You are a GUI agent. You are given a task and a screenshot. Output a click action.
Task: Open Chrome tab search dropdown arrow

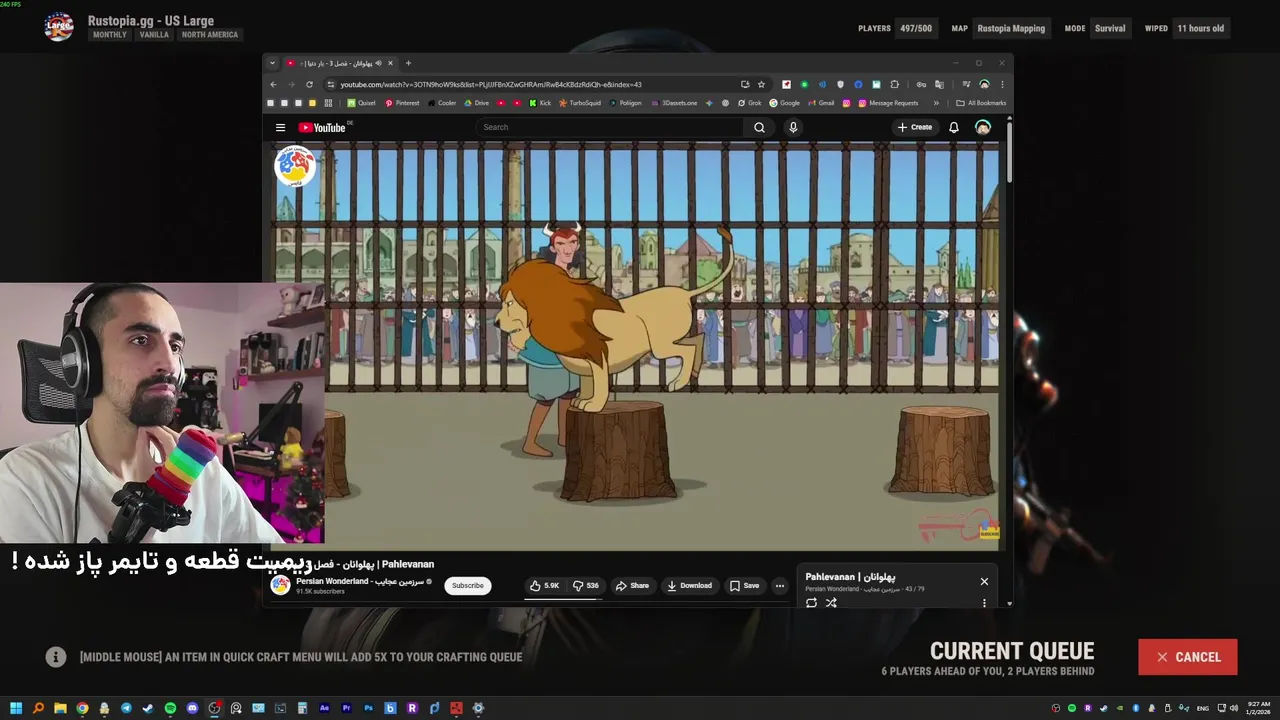(x=272, y=63)
